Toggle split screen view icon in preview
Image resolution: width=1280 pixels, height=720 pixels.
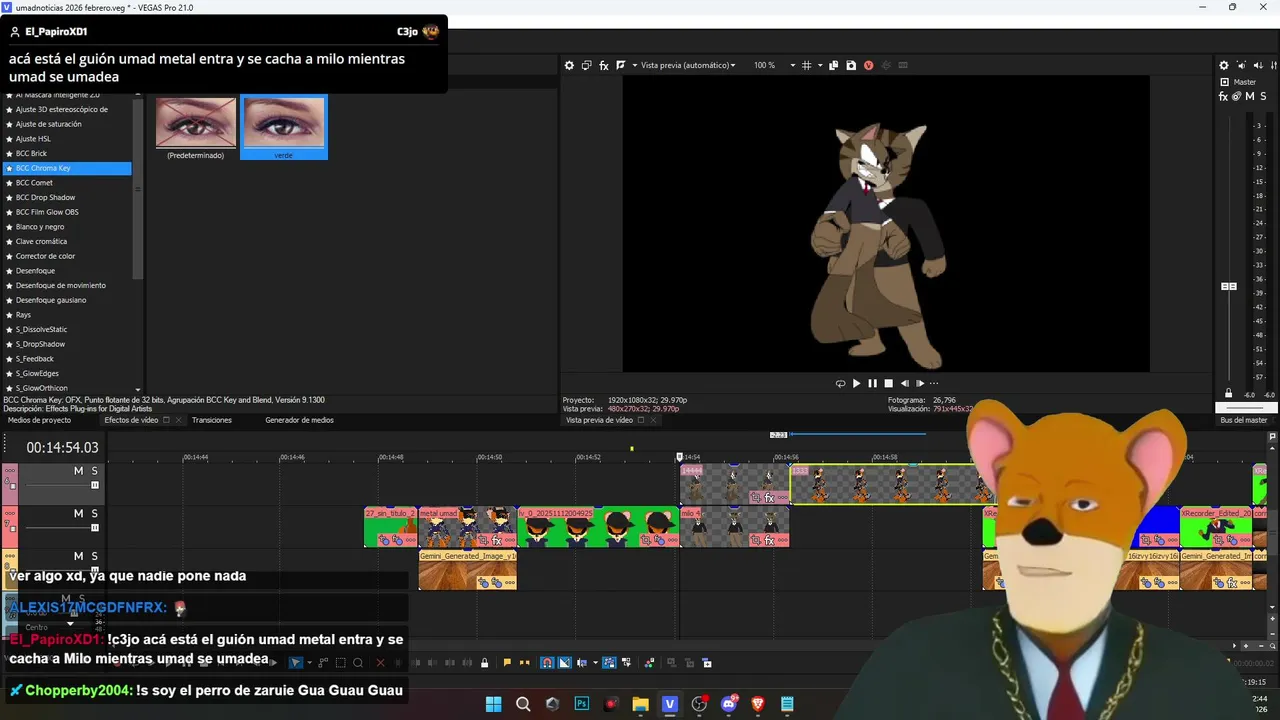tap(621, 65)
